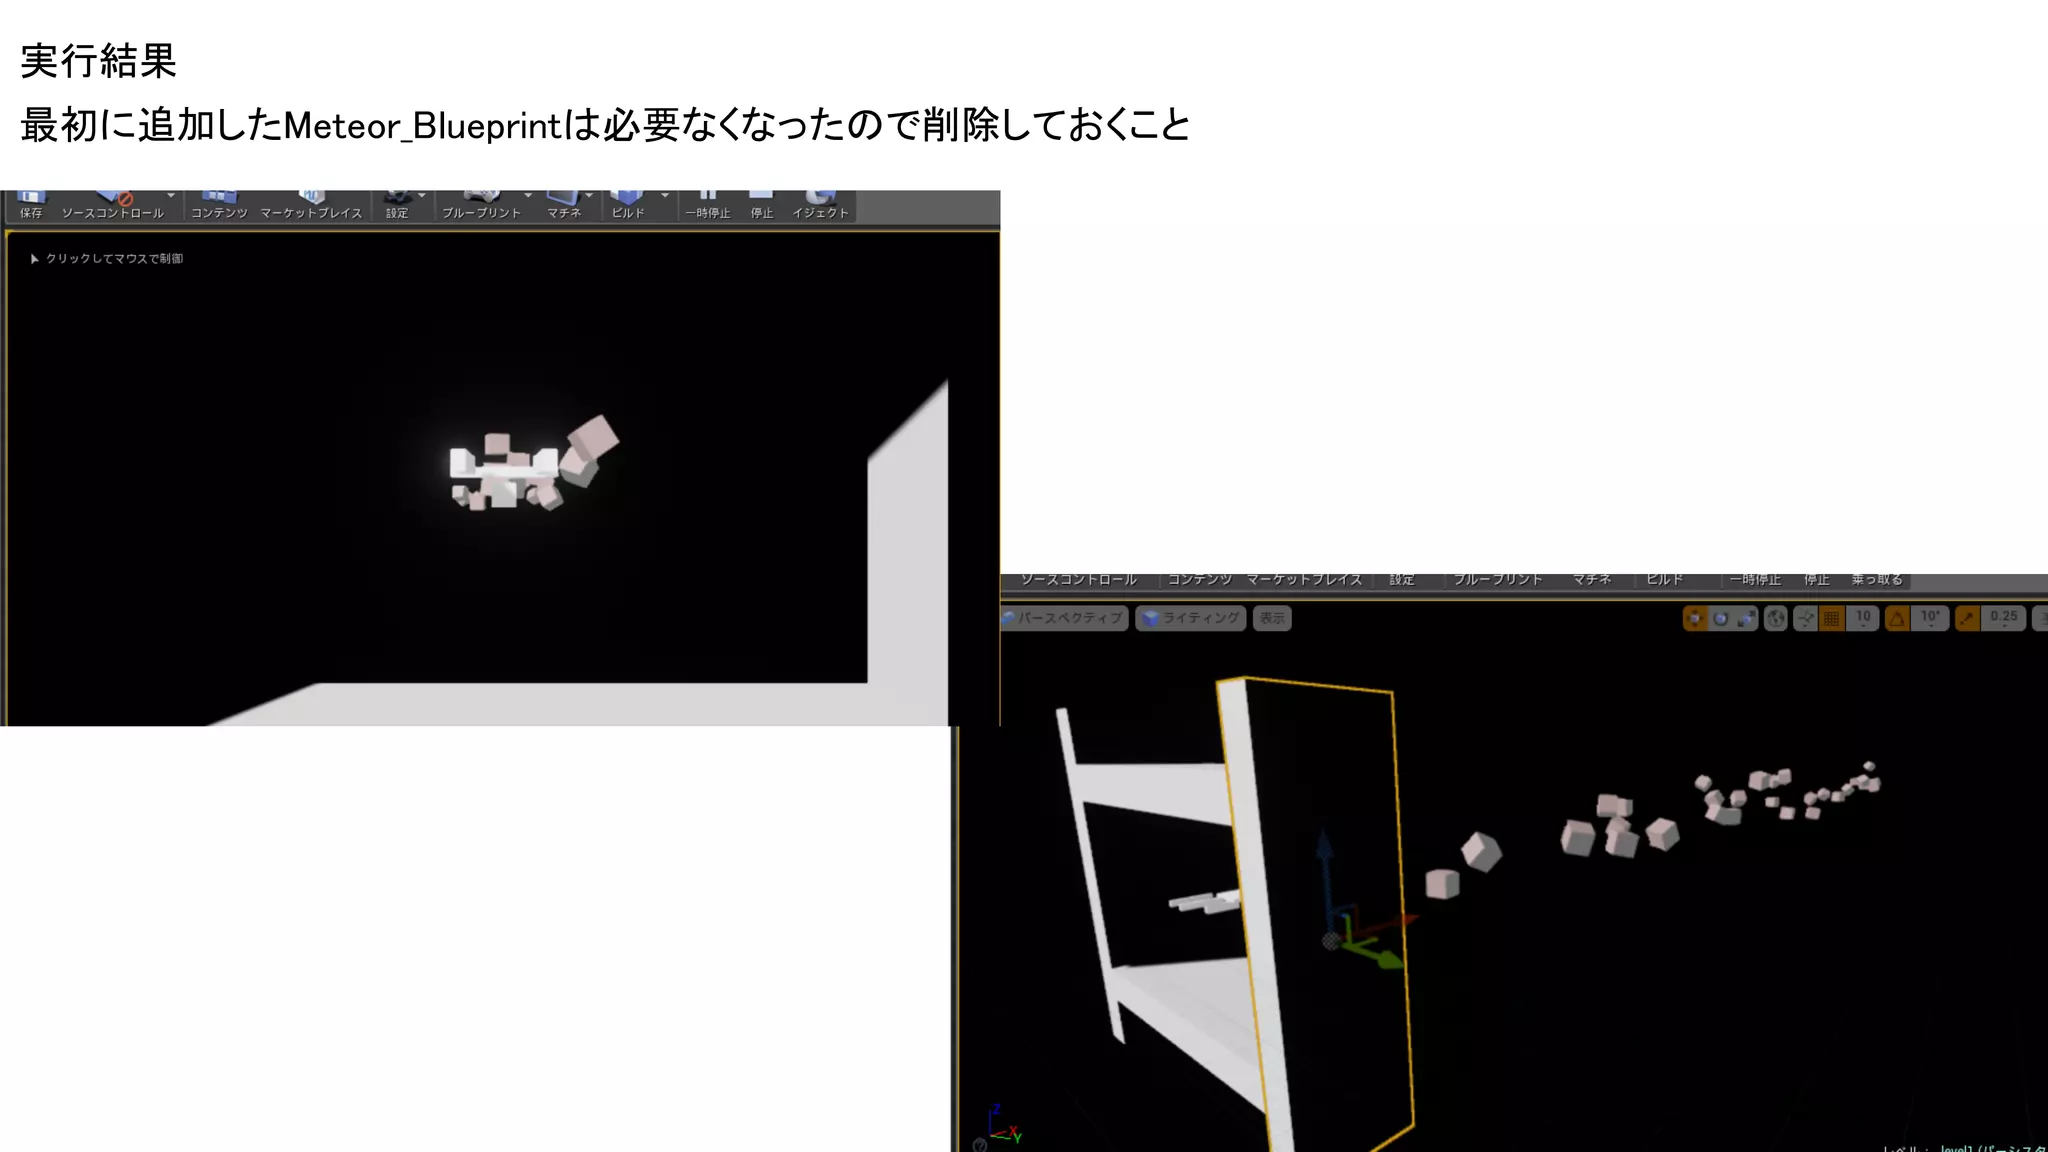Open マーケットプレイス in right editor toolbar
The image size is (2048, 1152).
pyautogui.click(x=1304, y=580)
